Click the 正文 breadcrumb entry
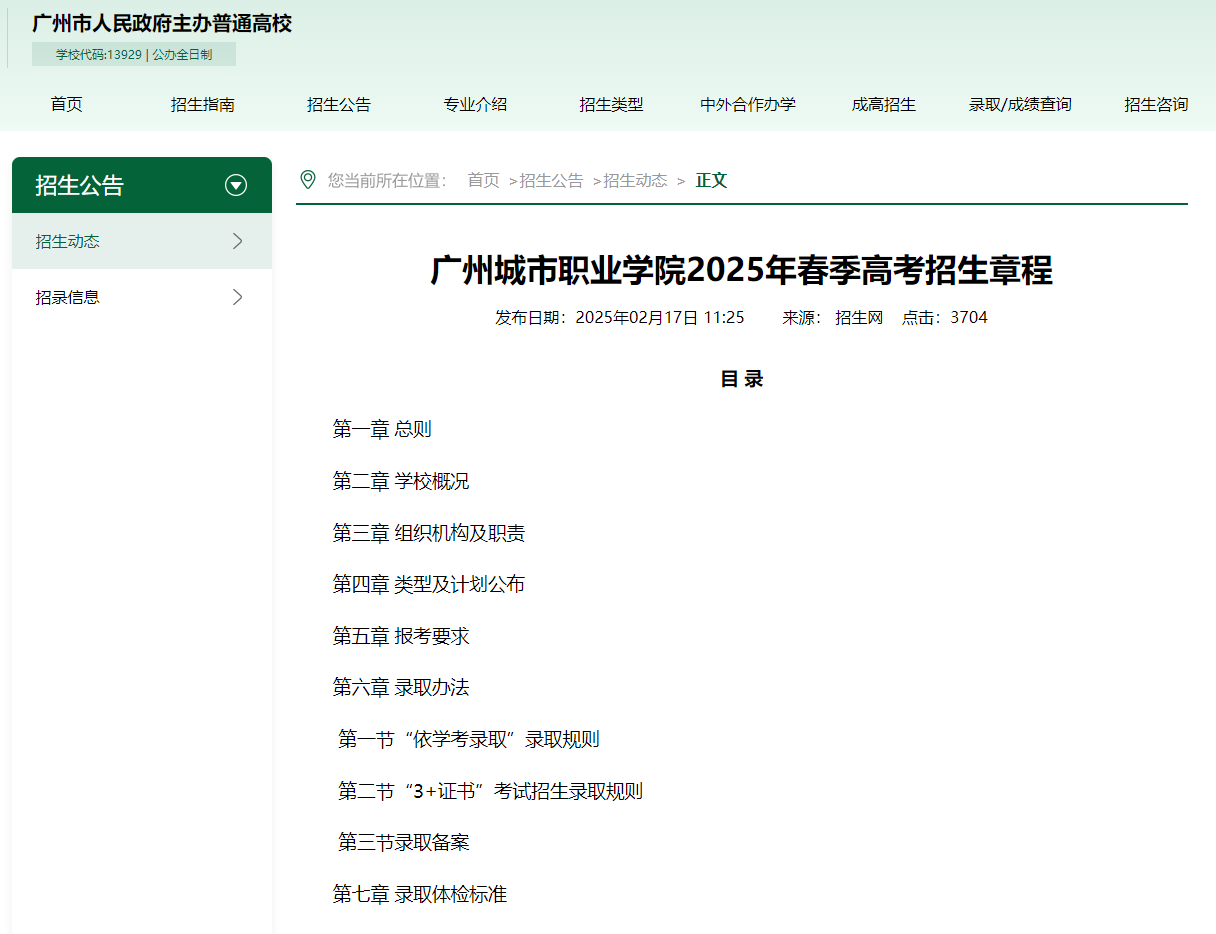 [711, 181]
